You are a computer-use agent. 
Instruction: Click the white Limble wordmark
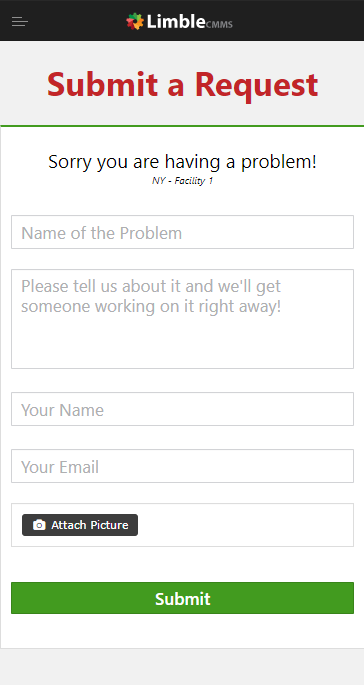coord(176,21)
